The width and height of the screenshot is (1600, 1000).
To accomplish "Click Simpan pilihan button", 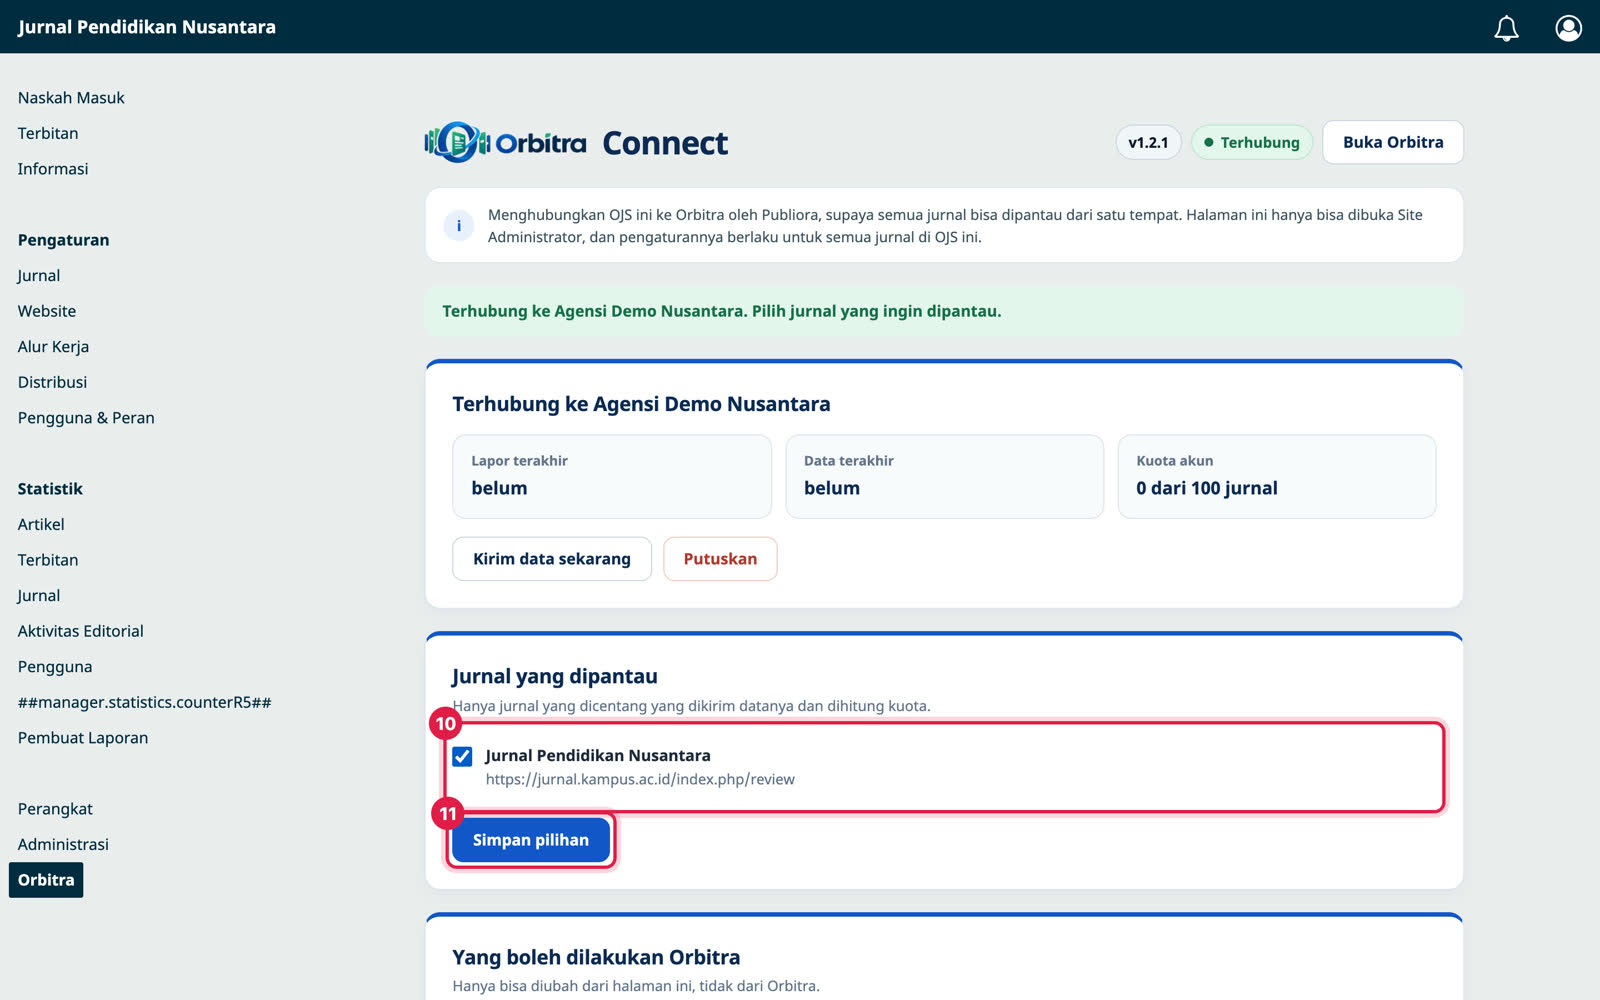I will [x=530, y=840].
